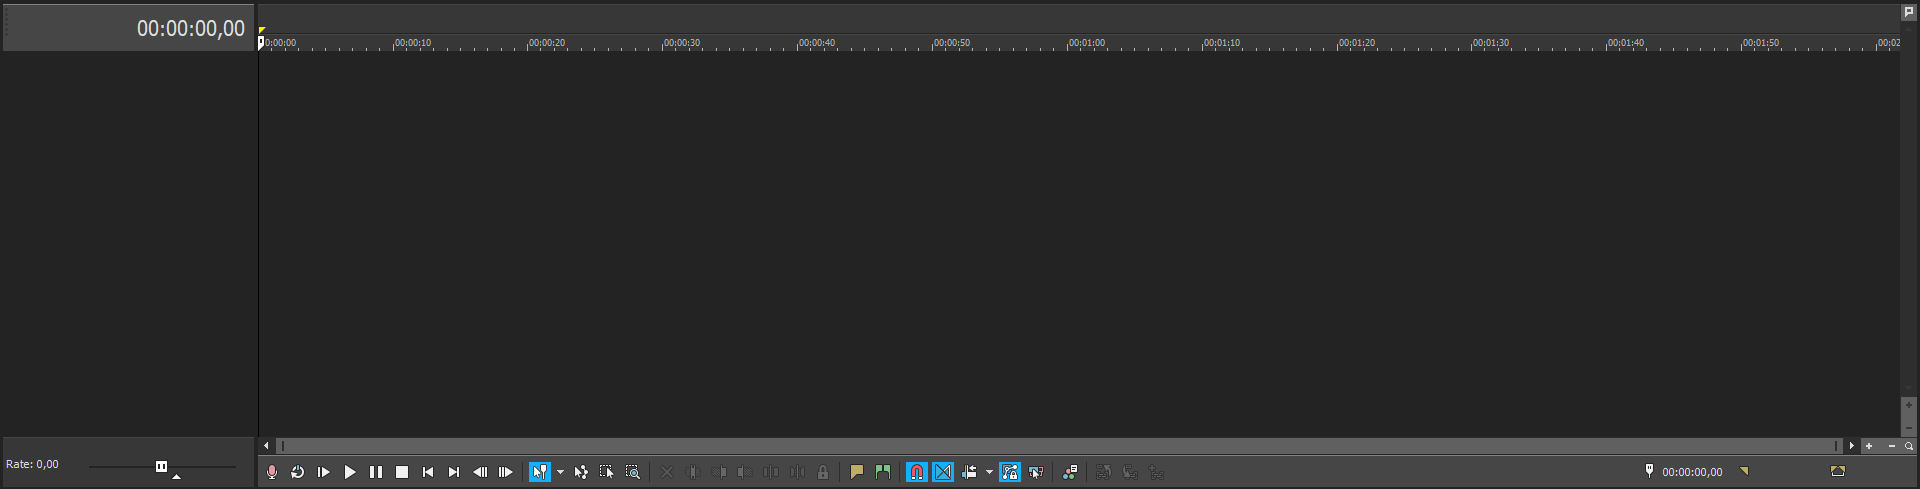The image size is (1920, 489).
Task: Select the Selection Edit tool
Action: coord(607,472)
